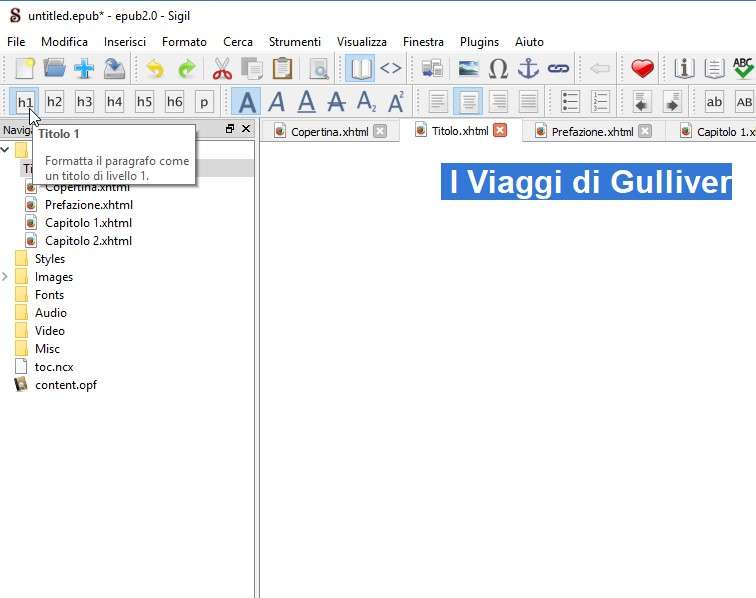
Task: Open the Plugins menu
Action: [x=479, y=42]
